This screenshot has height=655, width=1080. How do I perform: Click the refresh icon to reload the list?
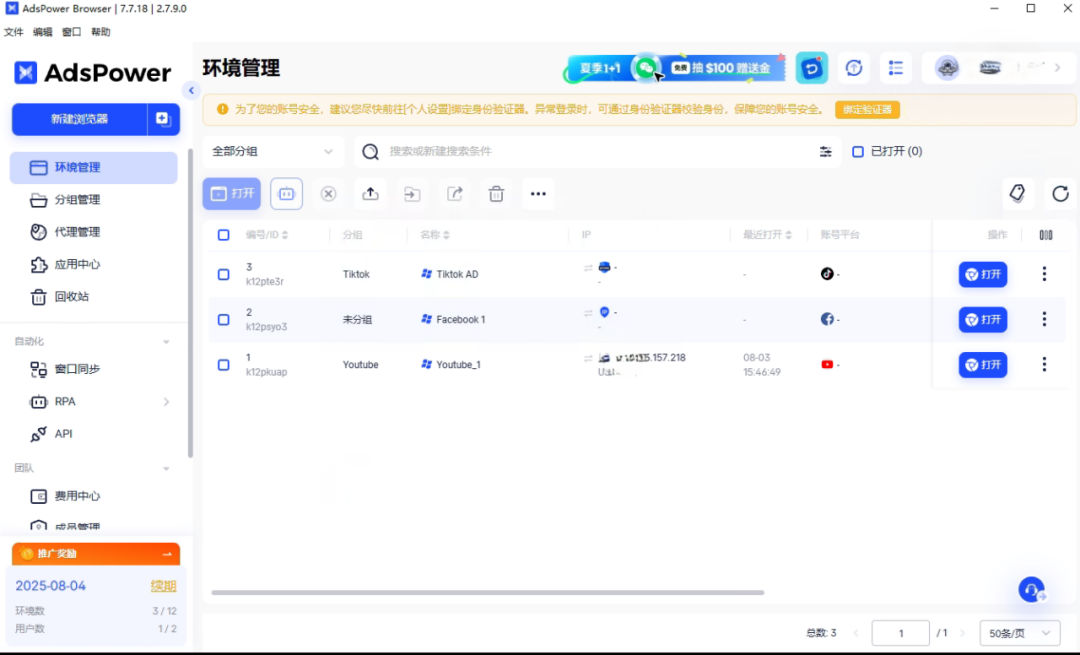[x=1060, y=195]
